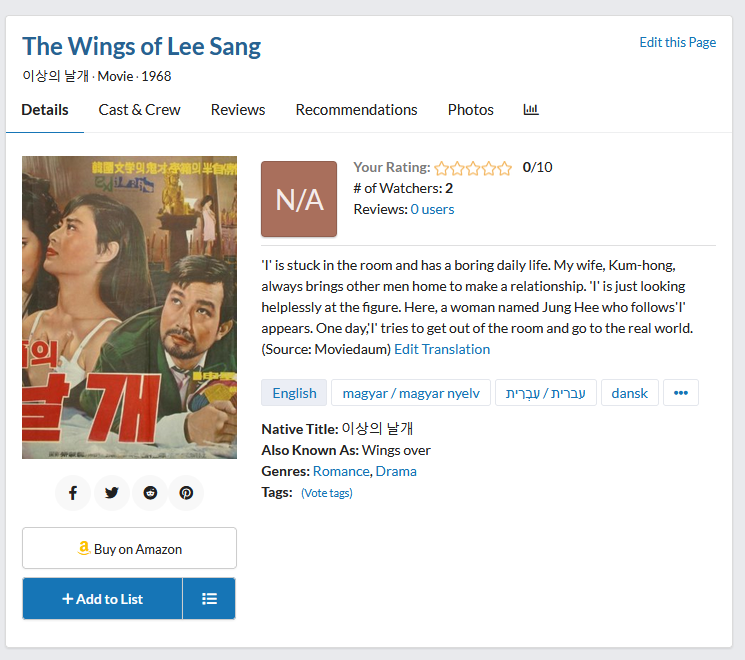This screenshot has width=745, height=660.
Task: Select magyar / magyar nyelv language
Action: tap(411, 392)
